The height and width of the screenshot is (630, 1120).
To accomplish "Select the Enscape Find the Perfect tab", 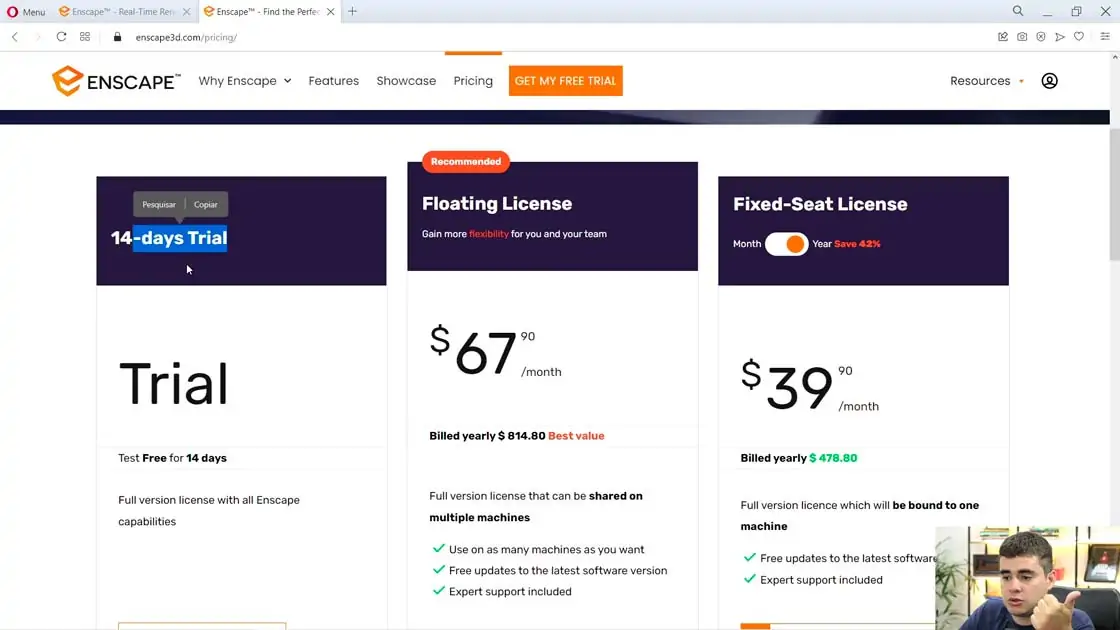I will pos(261,11).
